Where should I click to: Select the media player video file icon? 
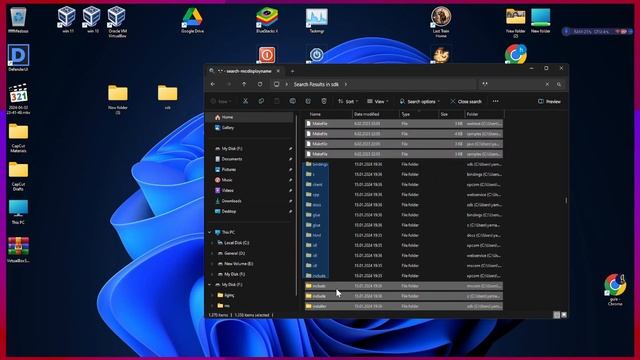click(x=18, y=99)
